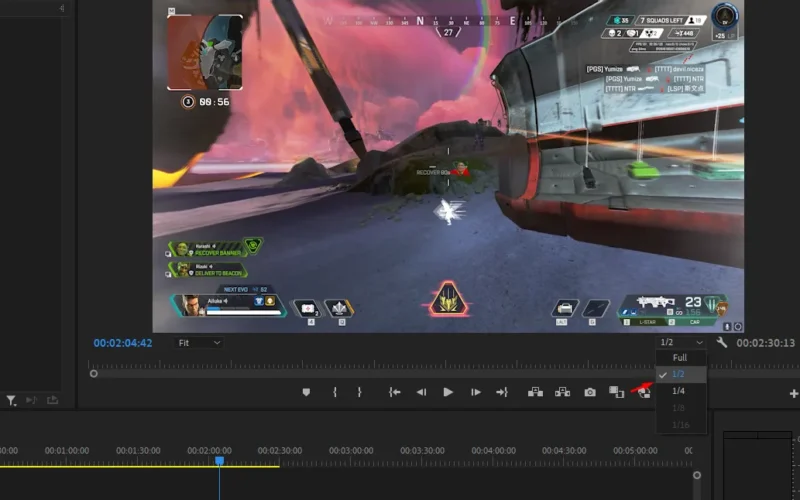The width and height of the screenshot is (800, 500).
Task: Click timeline ruler at 00:05:00:00
Action: (635, 451)
